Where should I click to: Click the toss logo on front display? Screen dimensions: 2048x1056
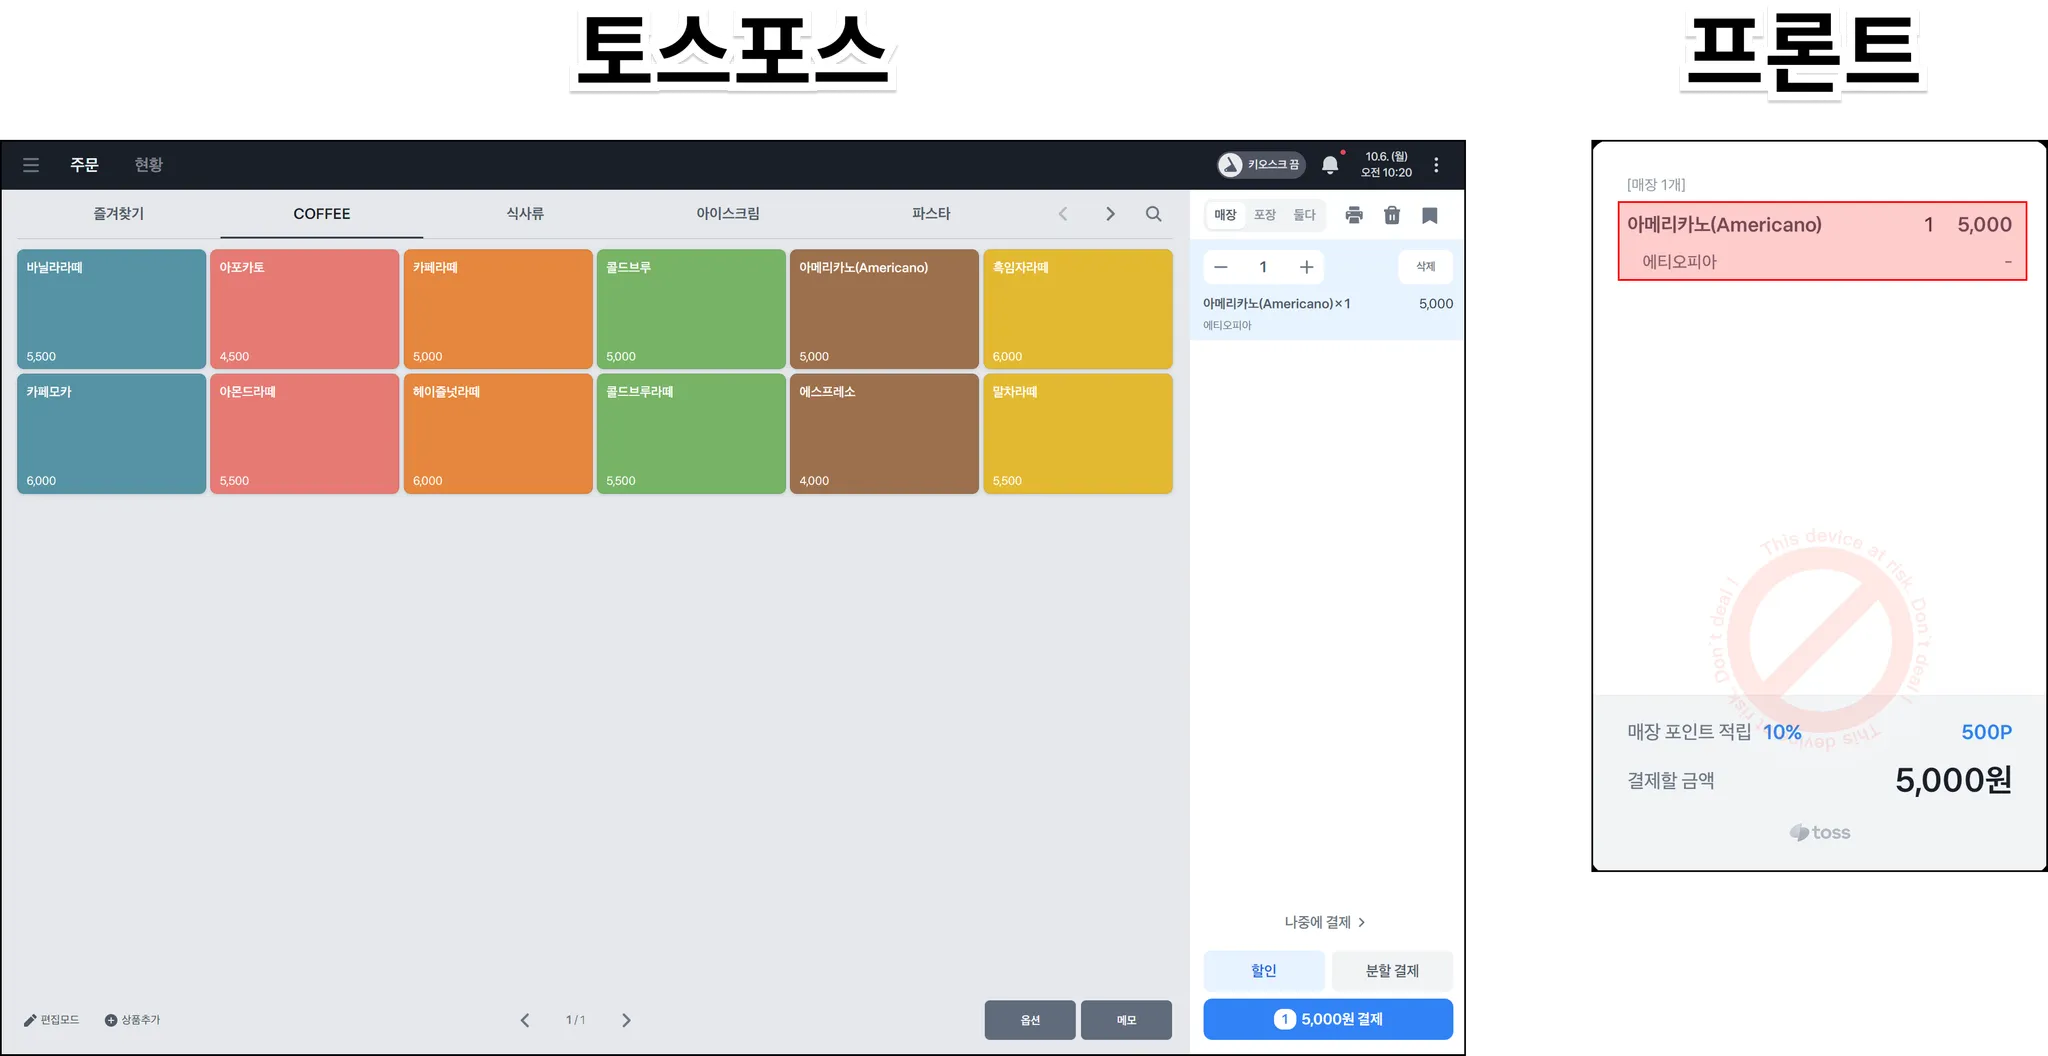1820,832
